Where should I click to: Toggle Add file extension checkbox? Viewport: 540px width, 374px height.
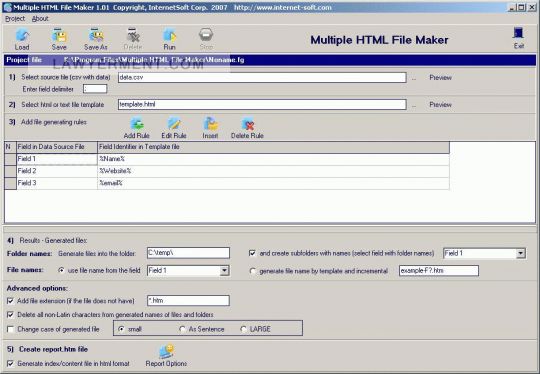(x=10, y=301)
